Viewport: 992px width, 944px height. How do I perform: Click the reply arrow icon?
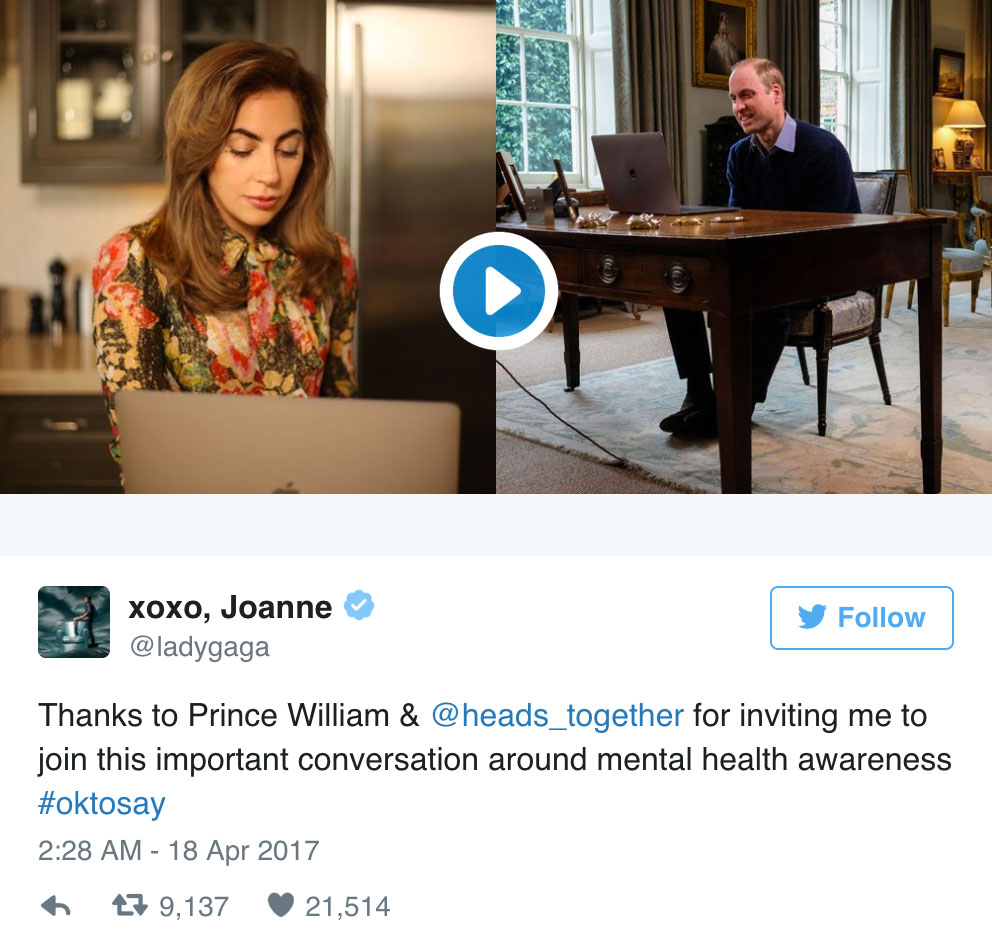(x=56, y=907)
